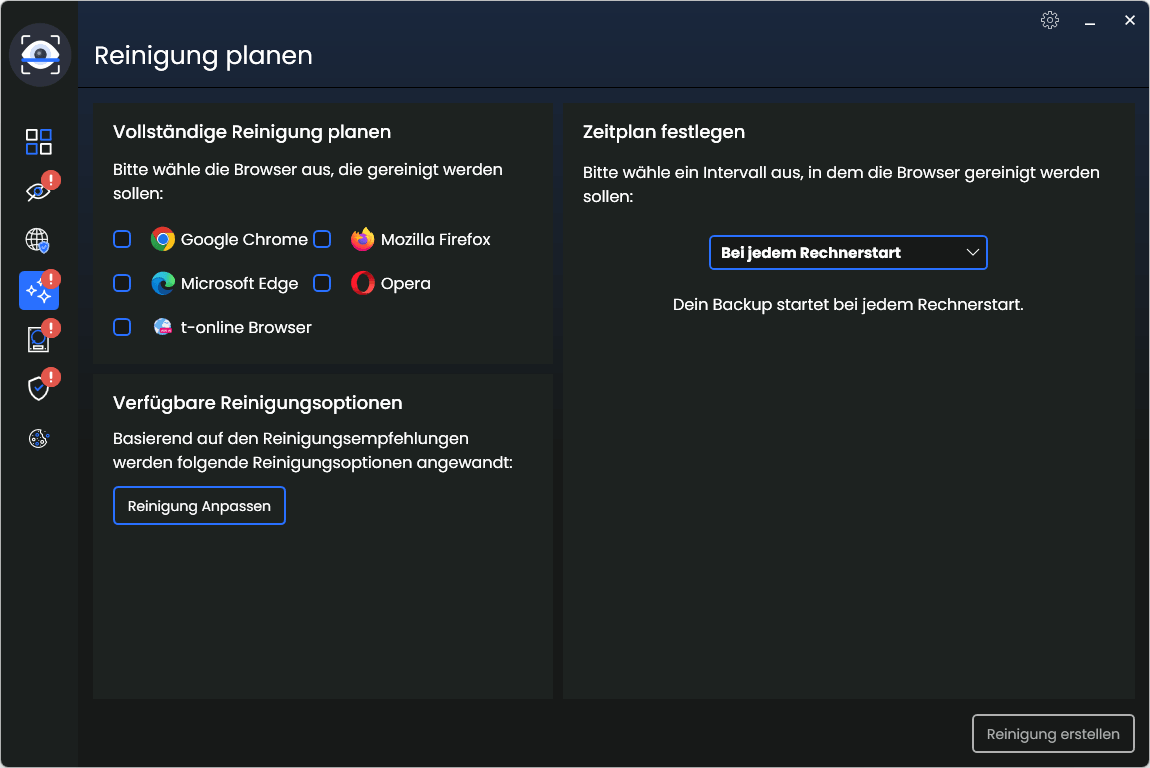Enable the Opera browser checkbox
This screenshot has height=768, width=1150.
coord(322,283)
